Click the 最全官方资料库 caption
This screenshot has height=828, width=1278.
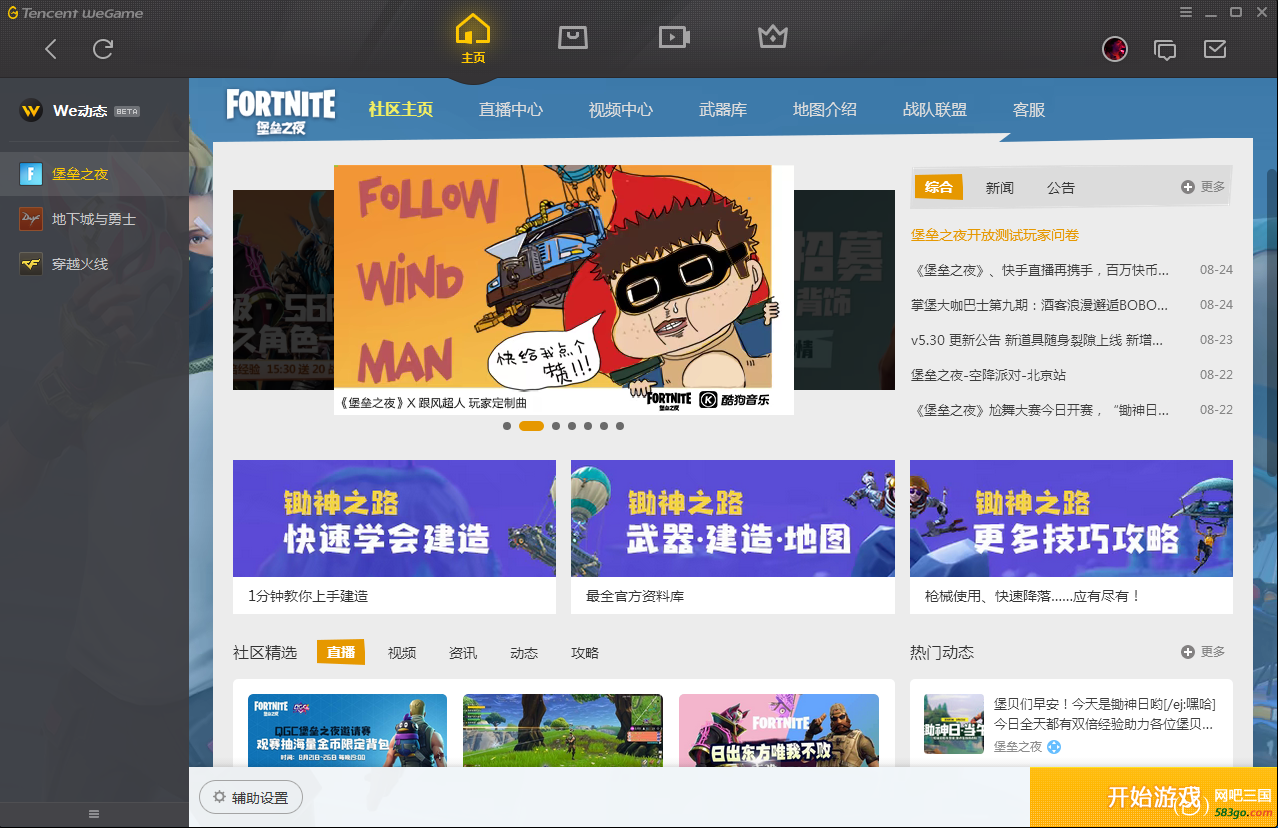point(635,596)
